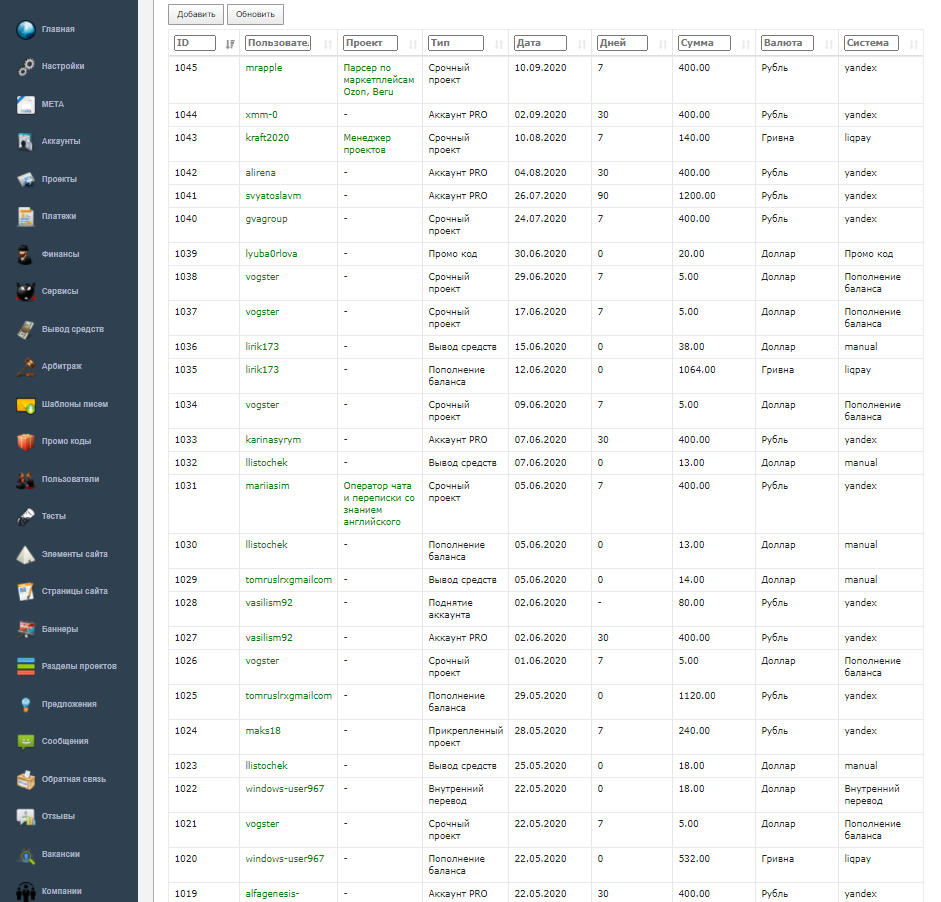
Task: Focus the Пользователь filter field
Action: coord(278,43)
